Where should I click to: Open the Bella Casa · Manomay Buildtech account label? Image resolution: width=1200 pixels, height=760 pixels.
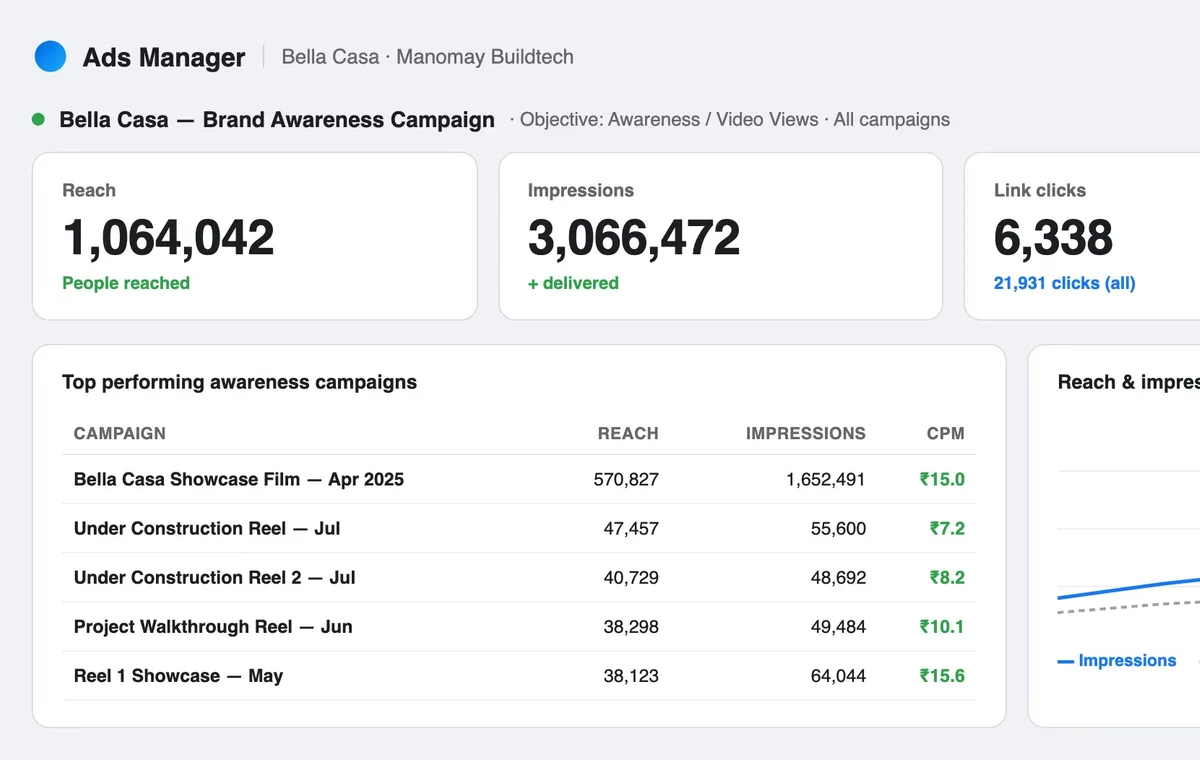[428, 57]
